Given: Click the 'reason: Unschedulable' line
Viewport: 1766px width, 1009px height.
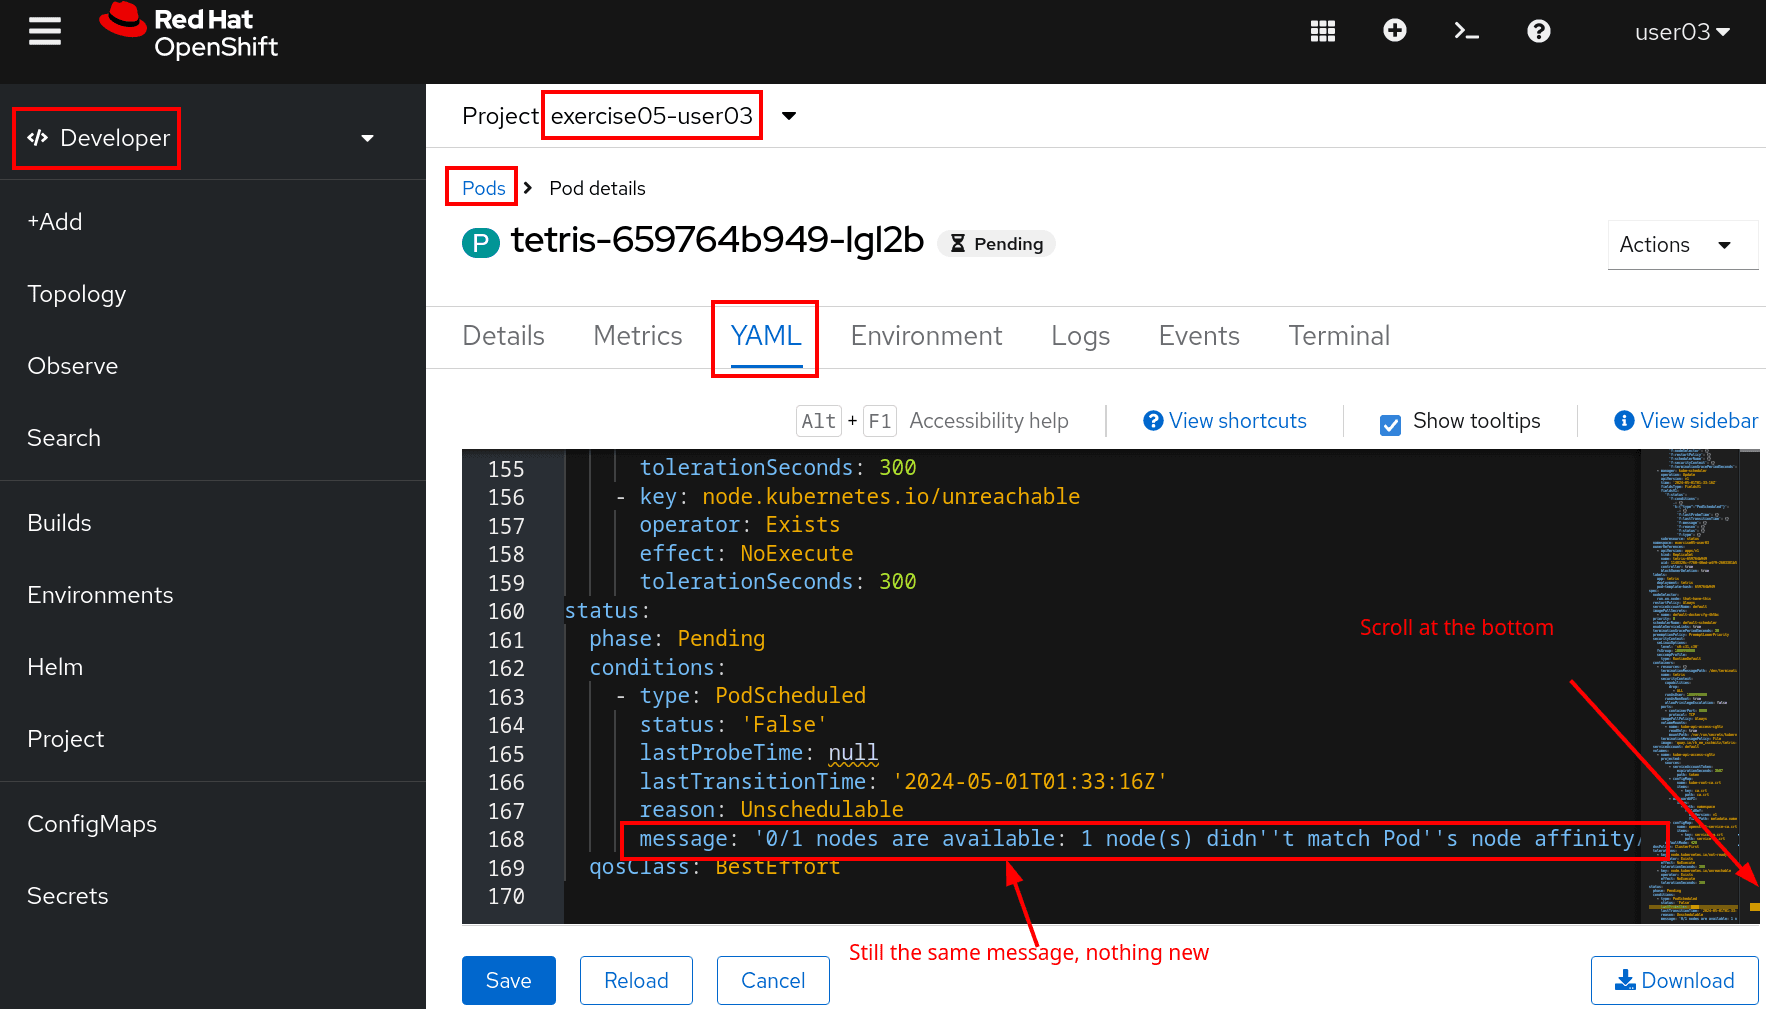Looking at the screenshot, I should (x=771, y=810).
